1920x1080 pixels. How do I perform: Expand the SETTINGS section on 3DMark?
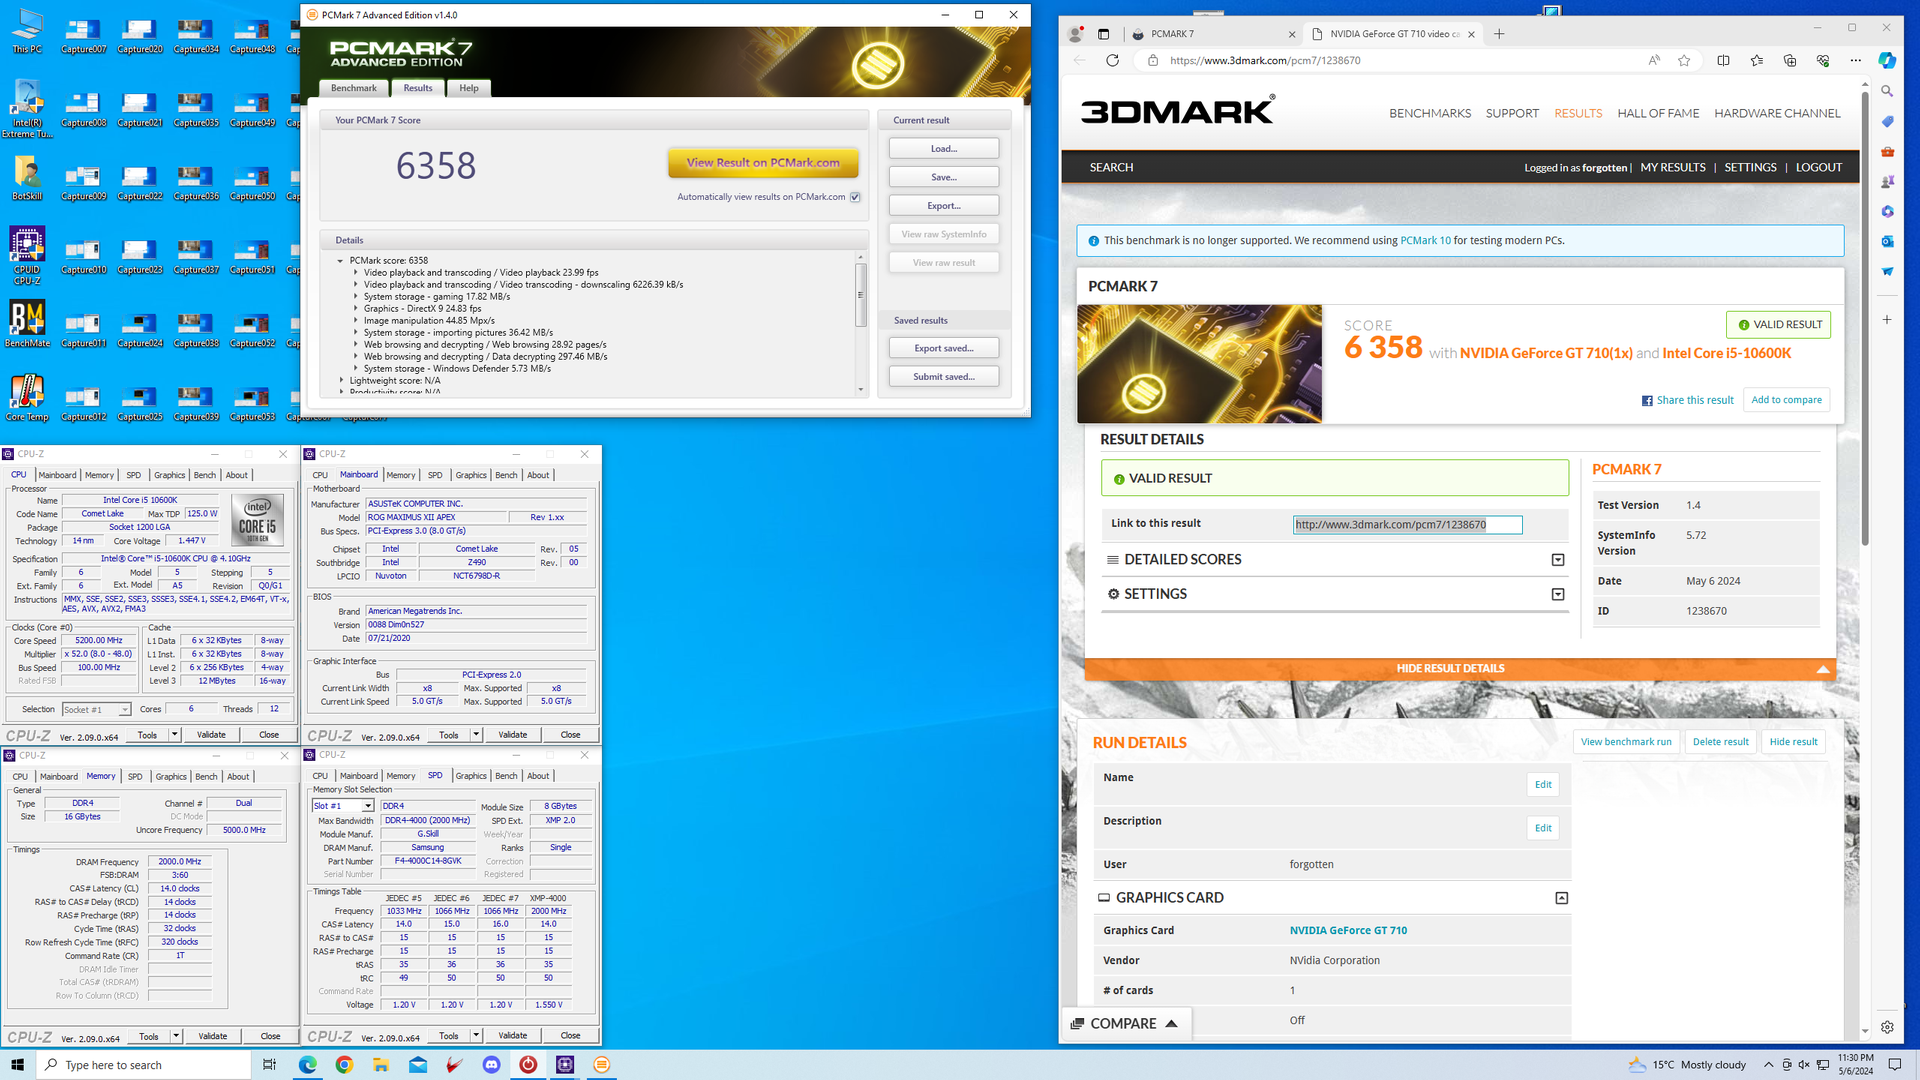(x=1557, y=594)
